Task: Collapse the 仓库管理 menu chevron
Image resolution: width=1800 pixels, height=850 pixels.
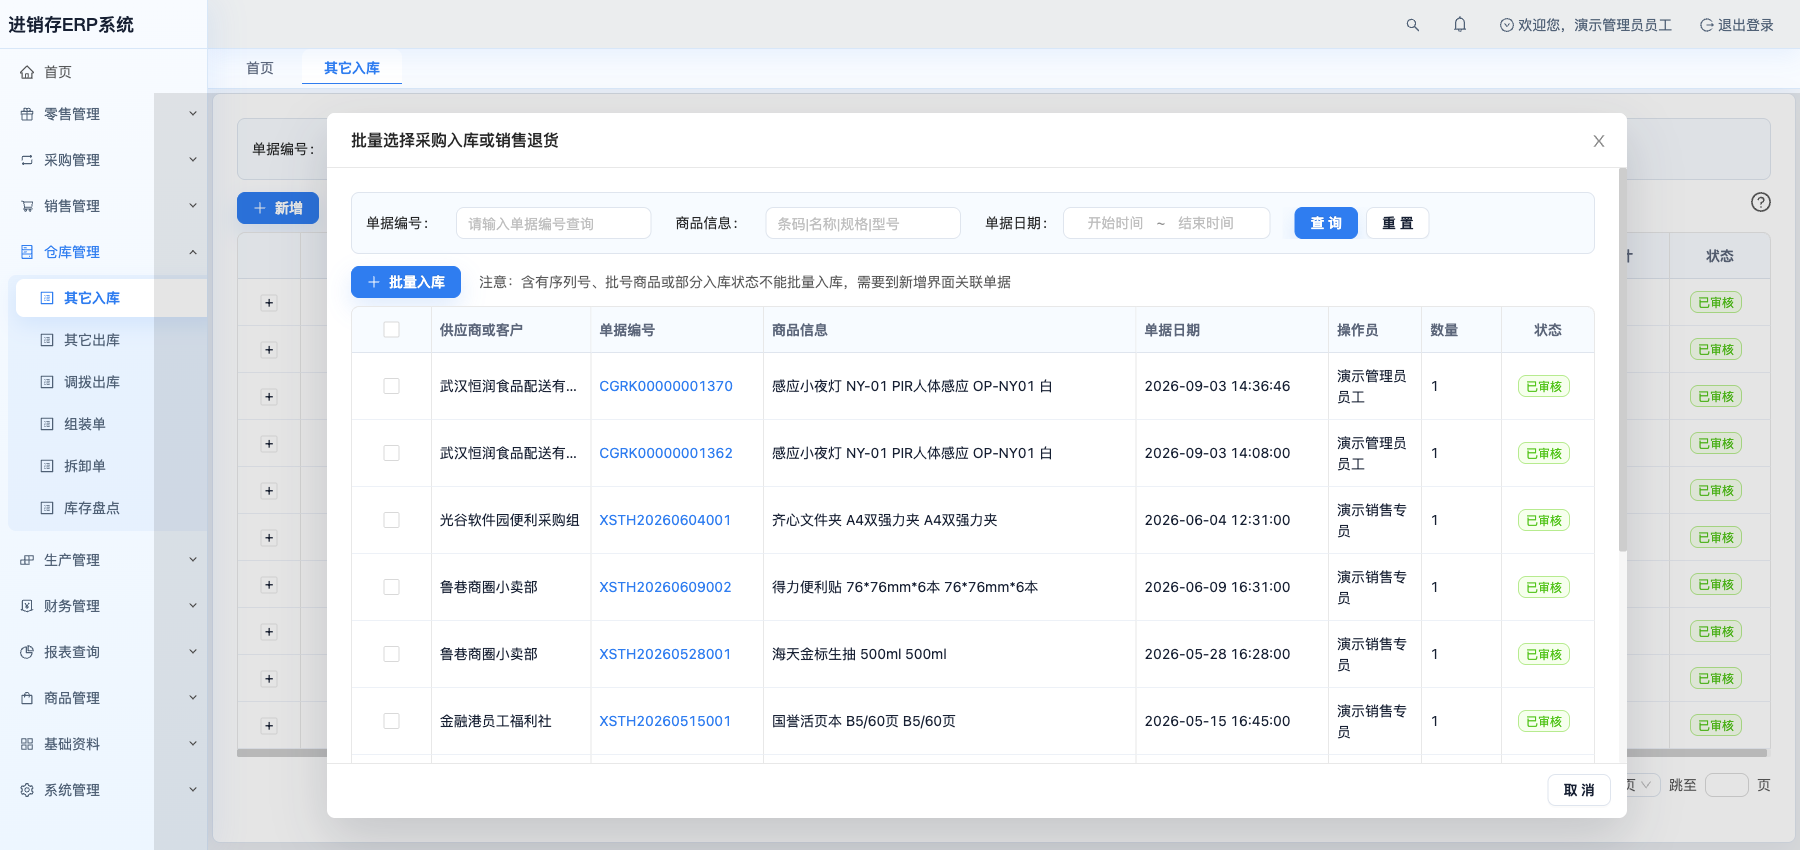Action: [x=193, y=252]
